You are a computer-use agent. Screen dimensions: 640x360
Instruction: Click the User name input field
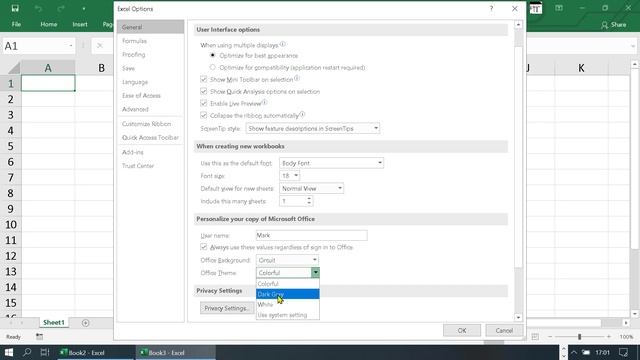311,235
